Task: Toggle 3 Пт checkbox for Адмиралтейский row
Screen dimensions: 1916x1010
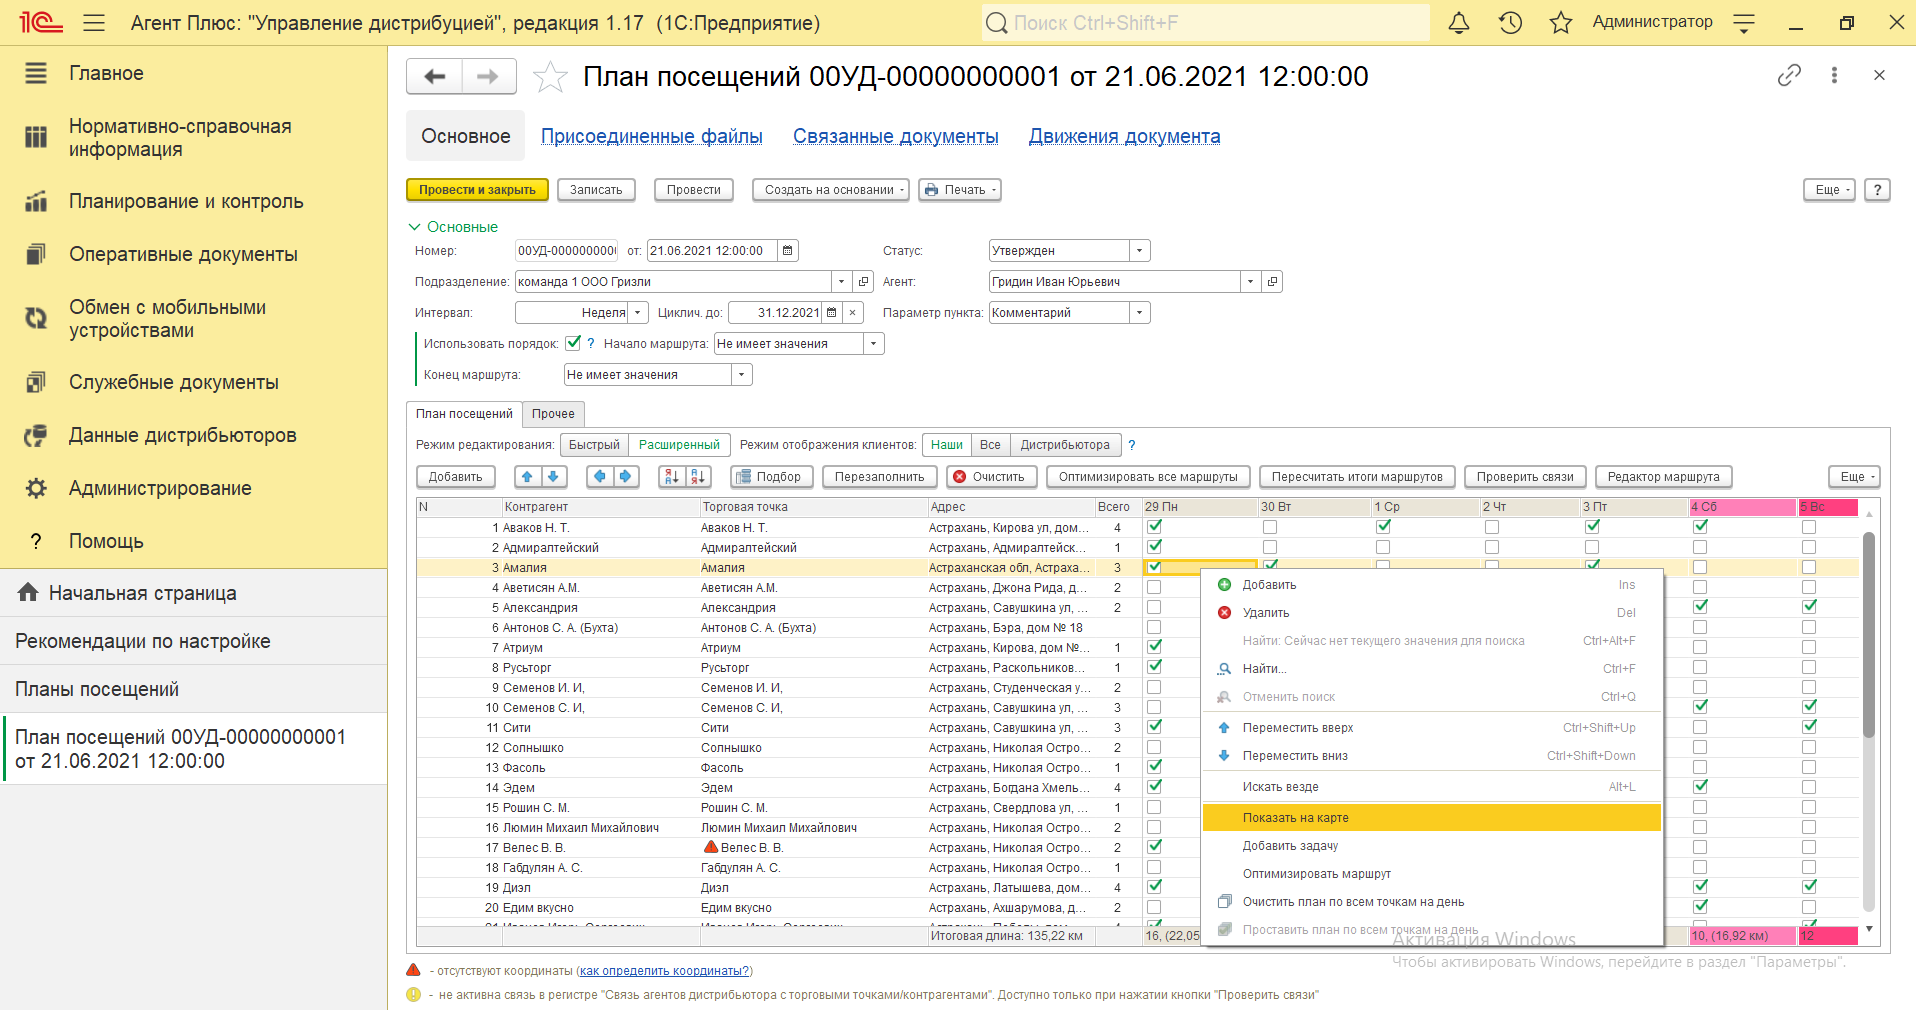Action: point(1592,547)
